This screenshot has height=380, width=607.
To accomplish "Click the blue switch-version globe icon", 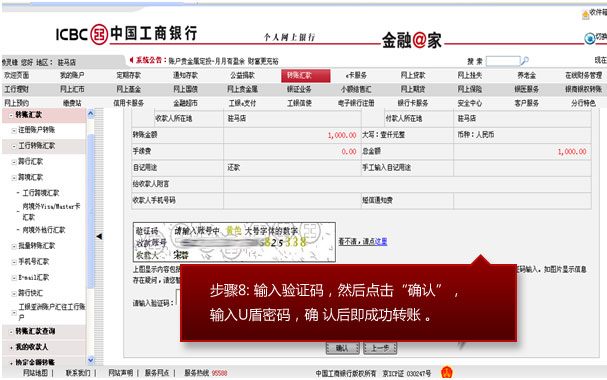I will tap(590, 38).
